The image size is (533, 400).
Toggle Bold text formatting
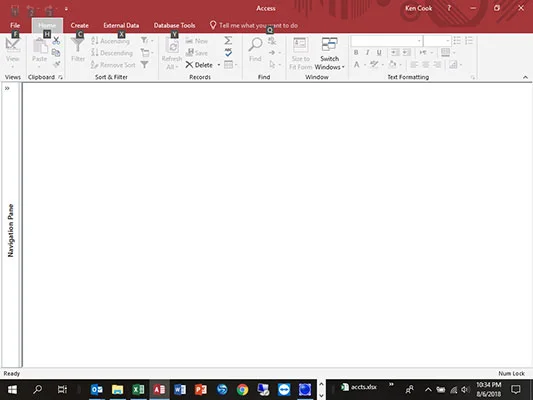point(356,52)
